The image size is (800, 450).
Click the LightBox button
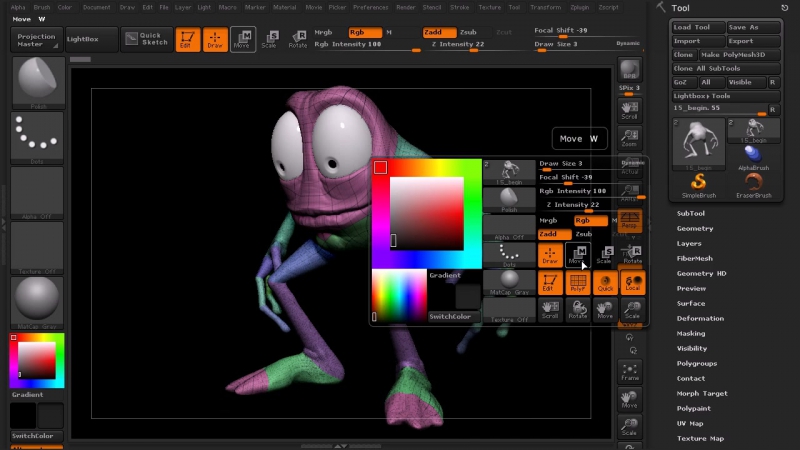pos(91,39)
